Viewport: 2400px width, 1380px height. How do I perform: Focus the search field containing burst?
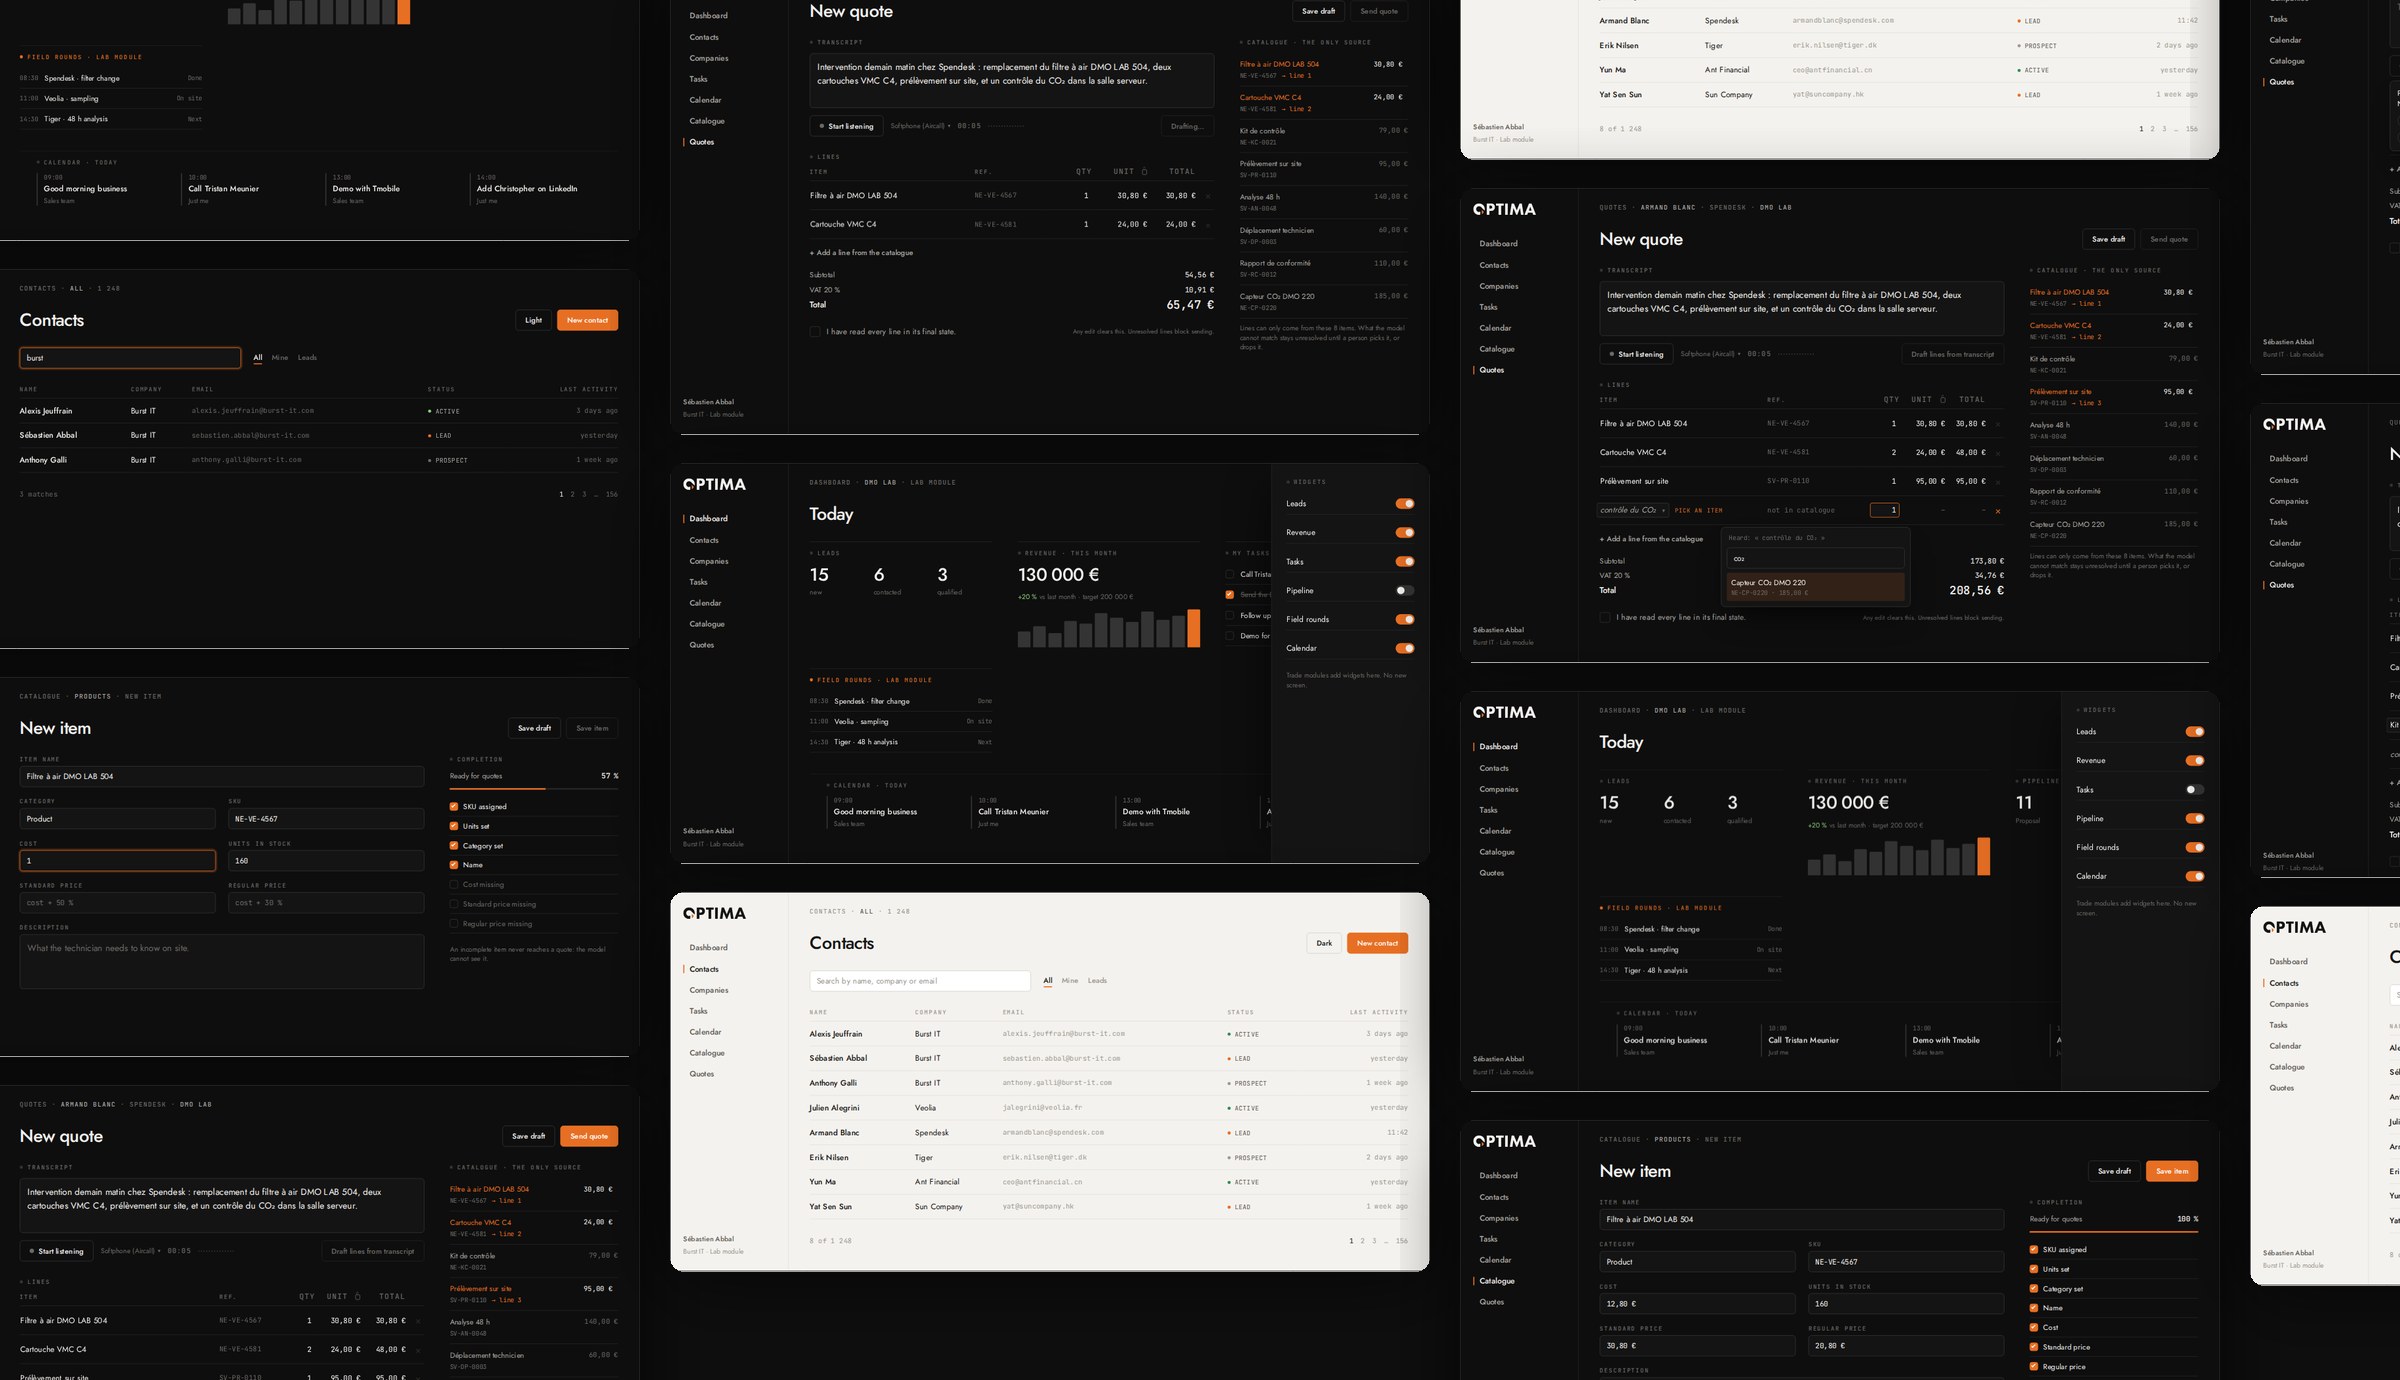pos(130,358)
